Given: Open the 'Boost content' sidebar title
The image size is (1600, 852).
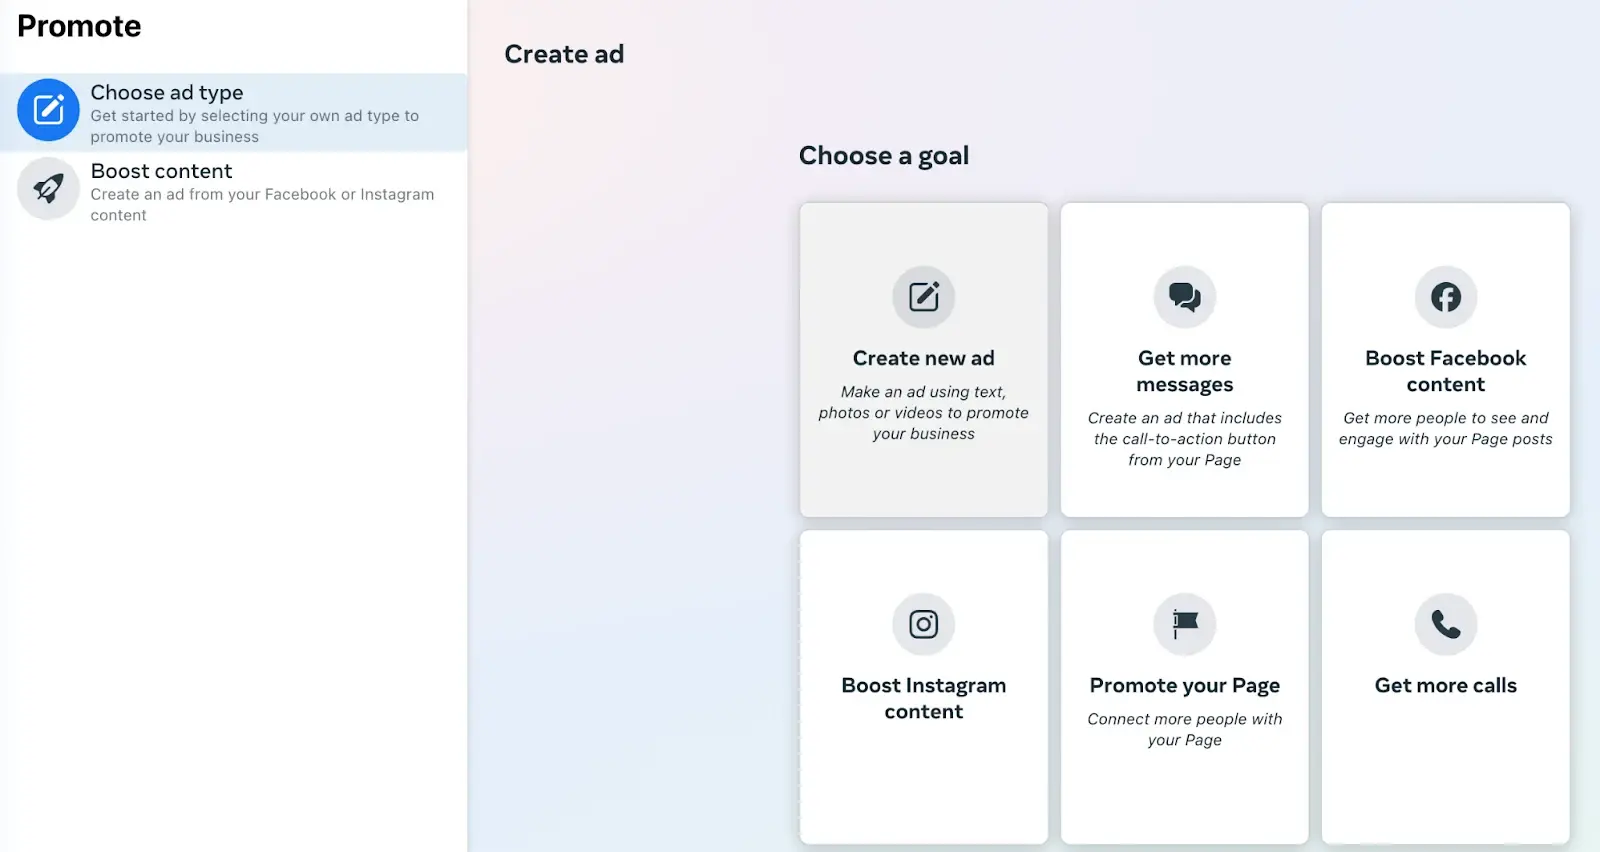Looking at the screenshot, I should (x=161, y=171).
